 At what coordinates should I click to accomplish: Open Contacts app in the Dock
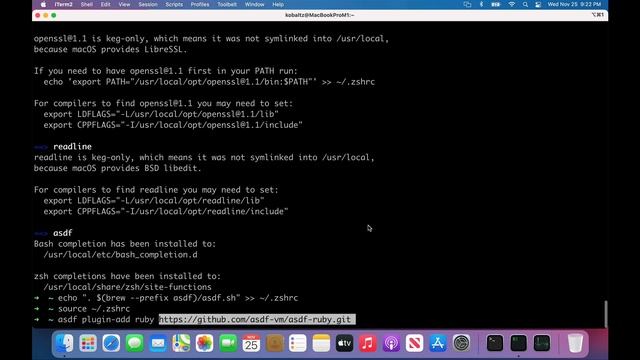(x=275, y=343)
